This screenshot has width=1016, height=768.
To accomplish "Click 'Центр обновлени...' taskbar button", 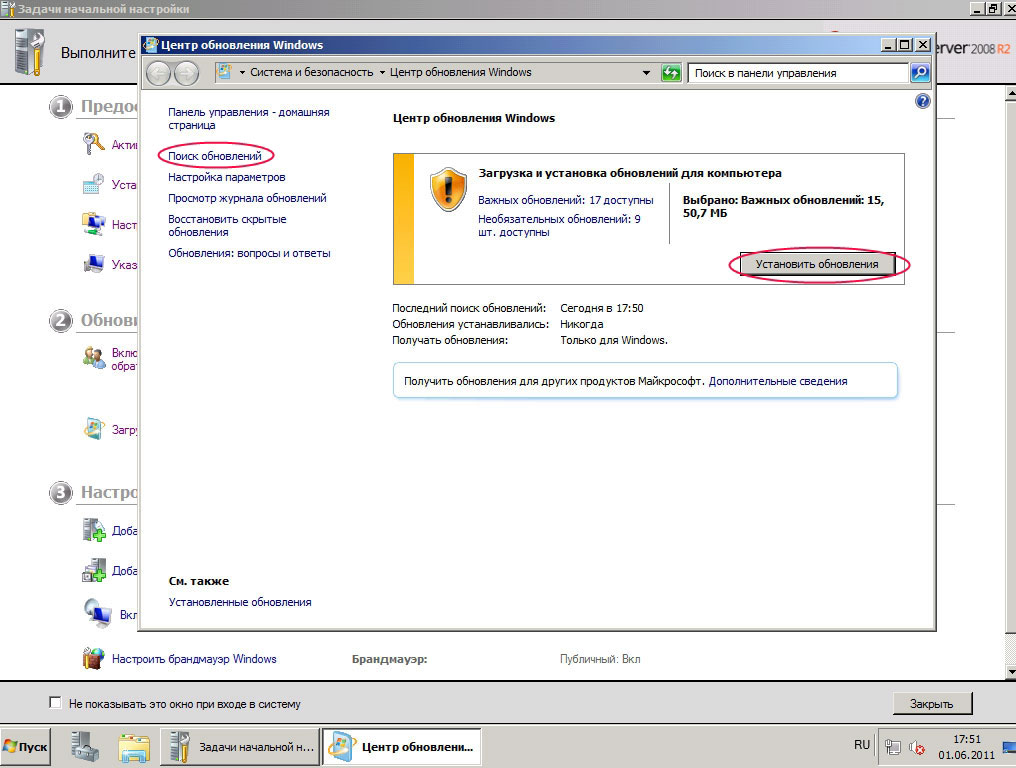I will point(402,747).
